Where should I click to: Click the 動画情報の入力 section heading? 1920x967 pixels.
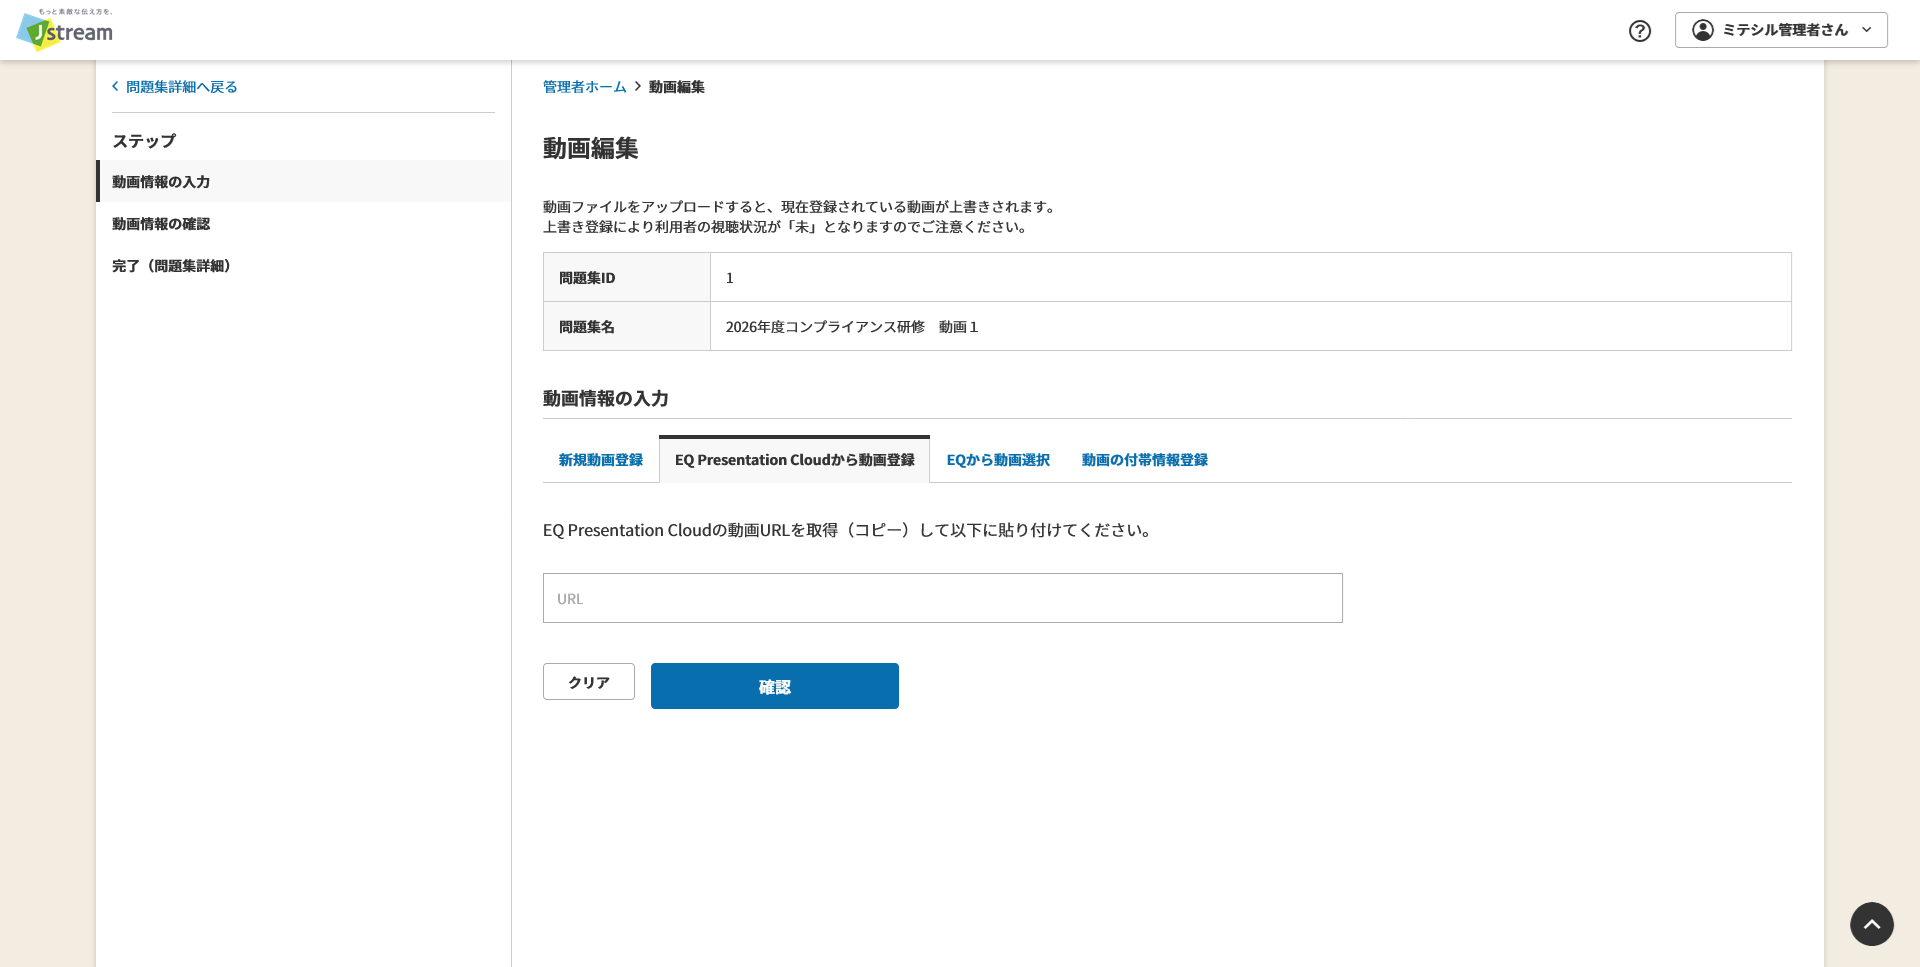606,398
